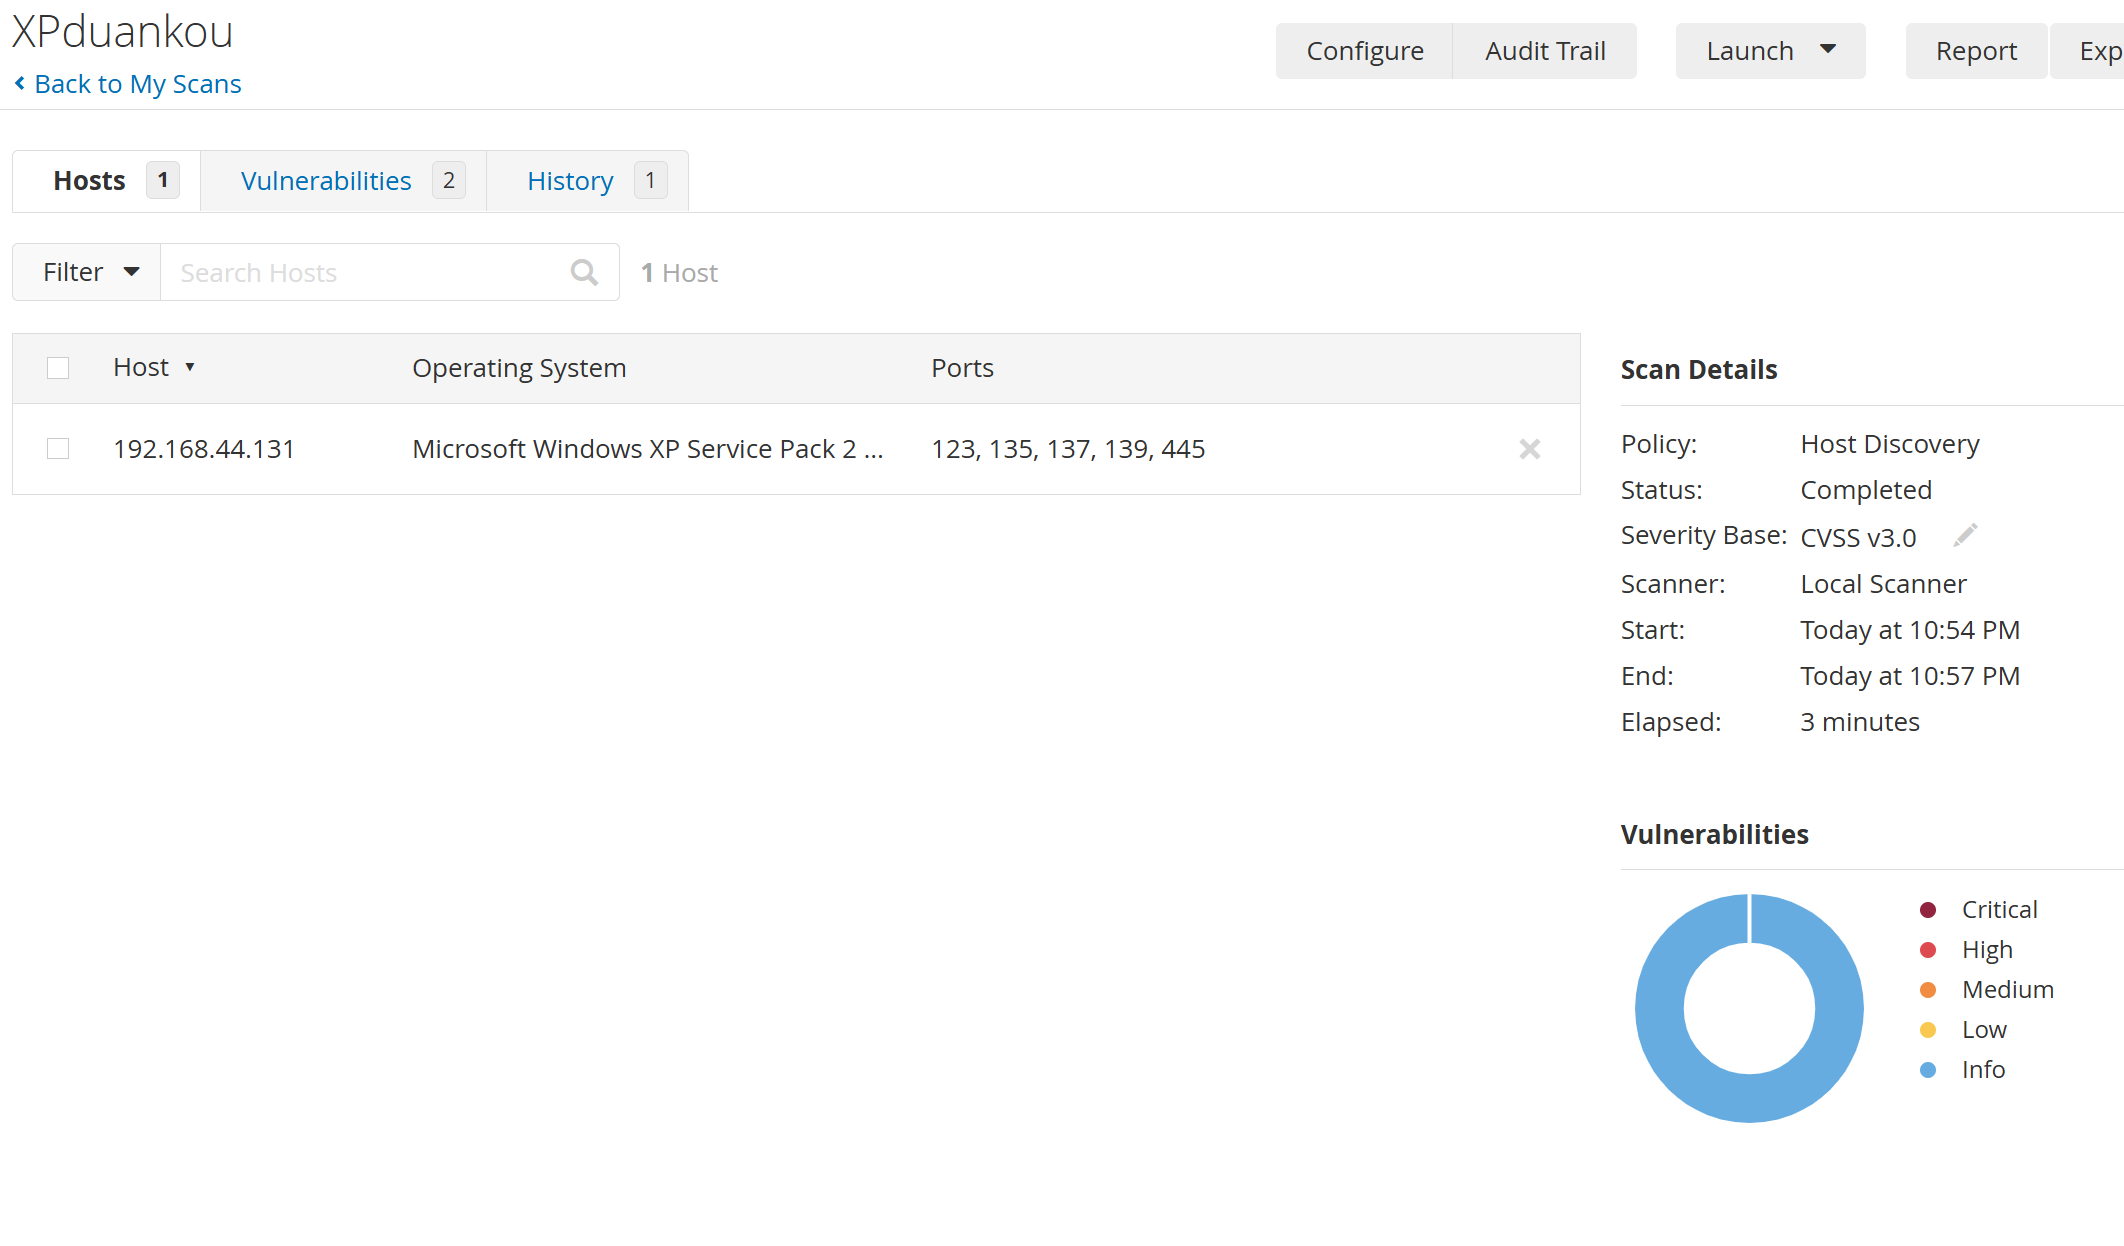This screenshot has width=2124, height=1246.
Task: Click the Critical legend dot
Action: (1928, 910)
